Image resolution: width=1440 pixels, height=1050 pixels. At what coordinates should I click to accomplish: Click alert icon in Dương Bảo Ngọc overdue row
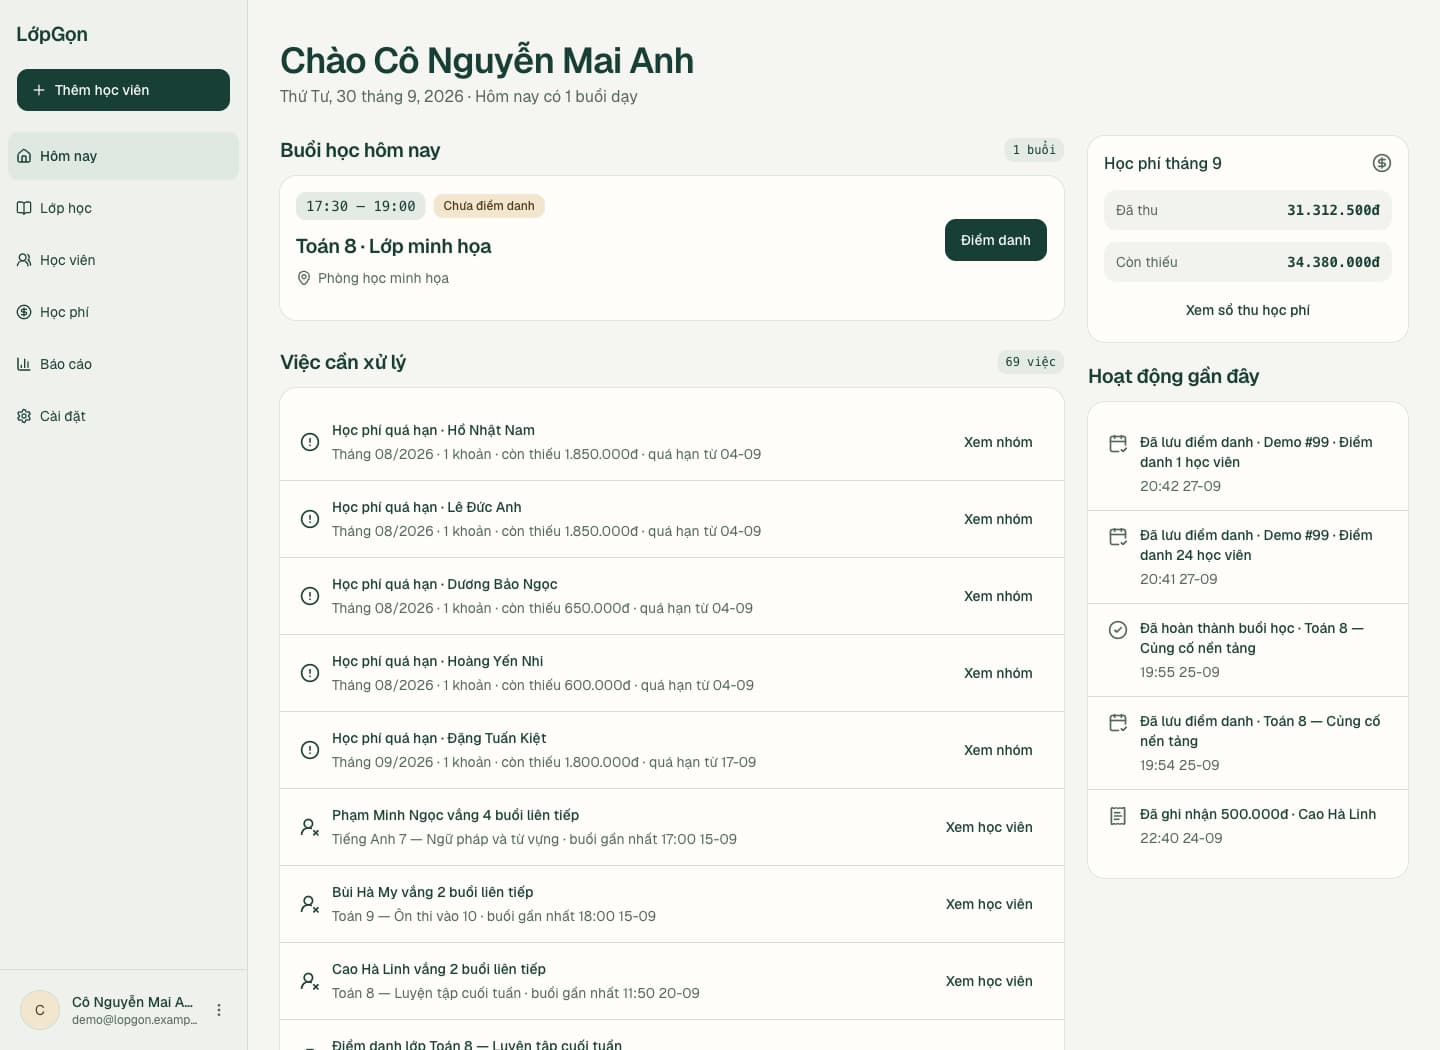pyautogui.click(x=310, y=596)
